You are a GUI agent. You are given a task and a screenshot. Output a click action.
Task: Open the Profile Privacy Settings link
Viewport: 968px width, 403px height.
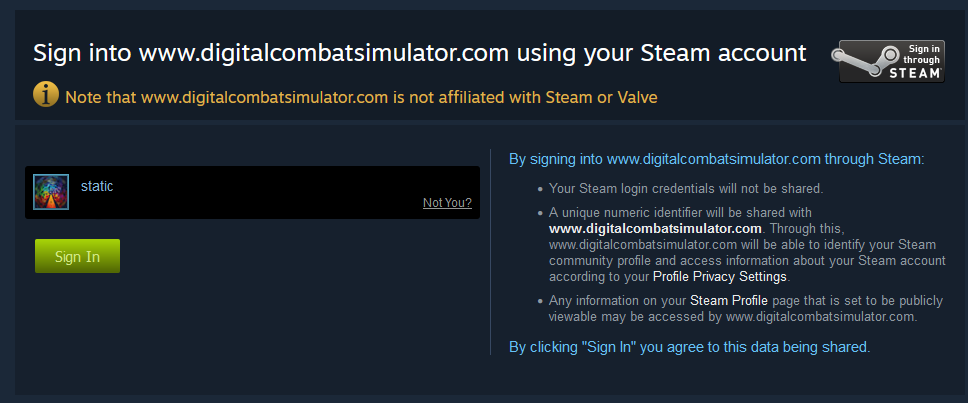720,276
